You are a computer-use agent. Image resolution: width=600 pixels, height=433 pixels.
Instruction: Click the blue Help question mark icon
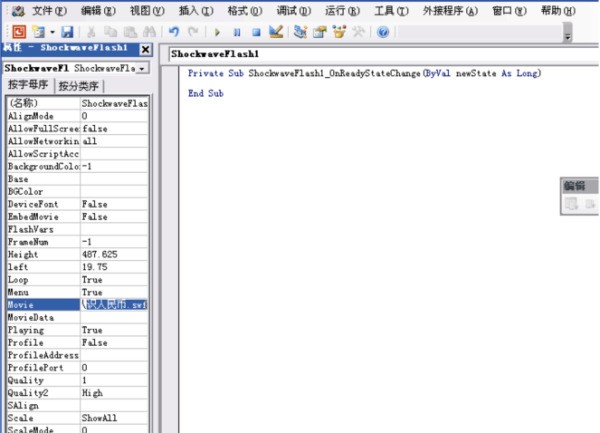tap(383, 33)
